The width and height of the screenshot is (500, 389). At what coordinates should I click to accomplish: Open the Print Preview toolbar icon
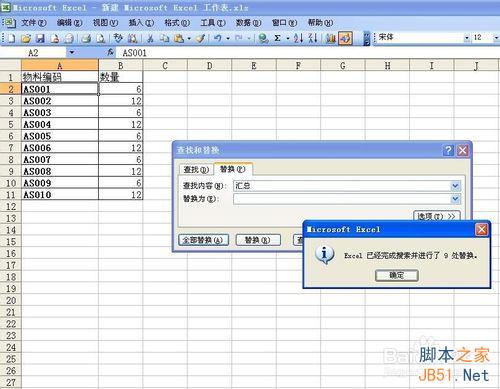[100, 38]
